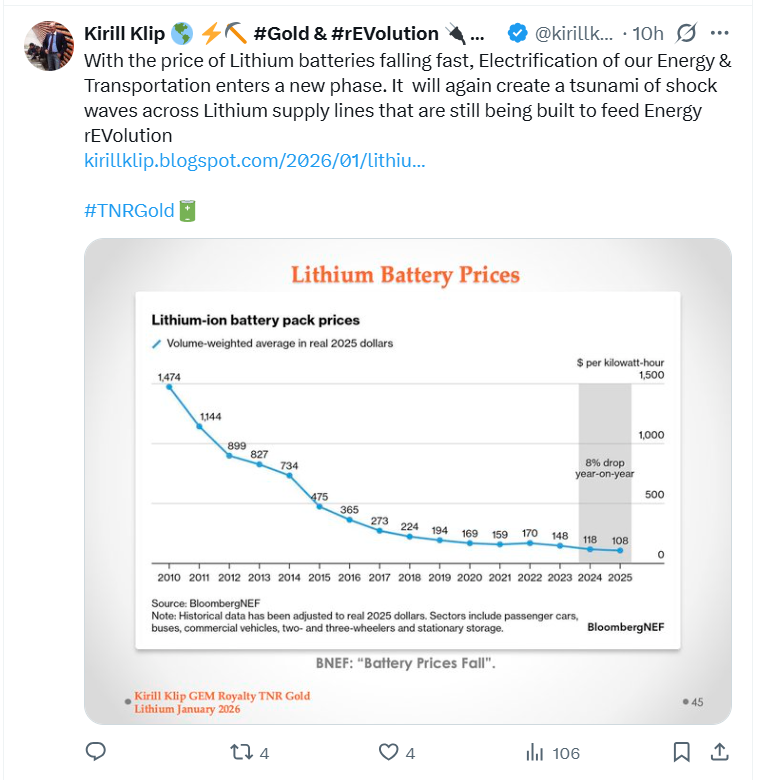
Task: Click the retweet count of 4
Action: (264, 753)
